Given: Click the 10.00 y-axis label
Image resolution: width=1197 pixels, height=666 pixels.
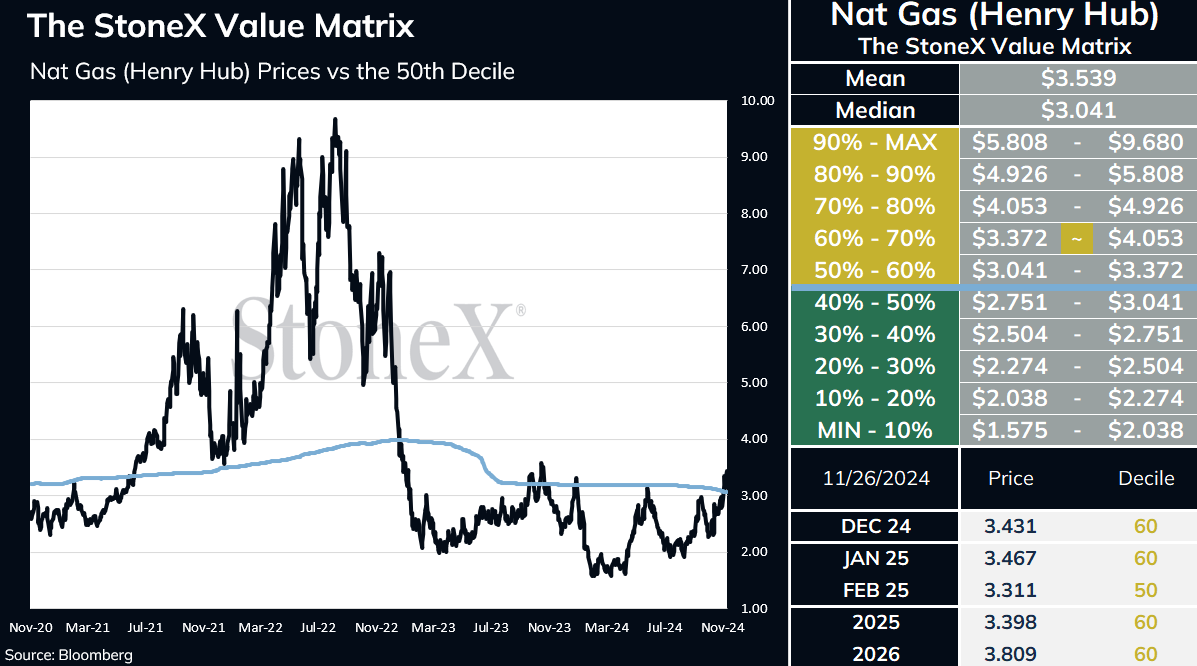Looking at the screenshot, I should pos(757,101).
